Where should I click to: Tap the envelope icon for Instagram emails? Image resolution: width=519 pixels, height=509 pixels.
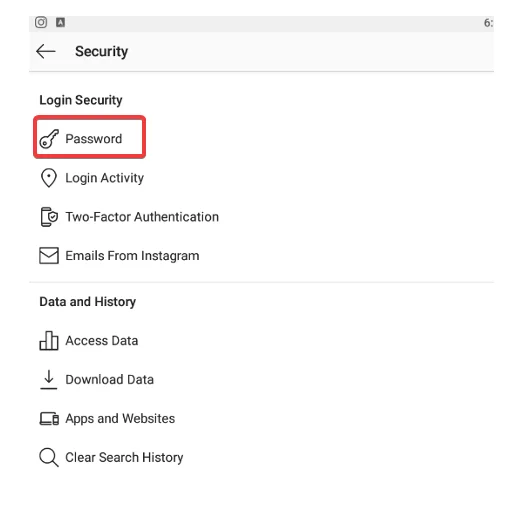click(49, 256)
